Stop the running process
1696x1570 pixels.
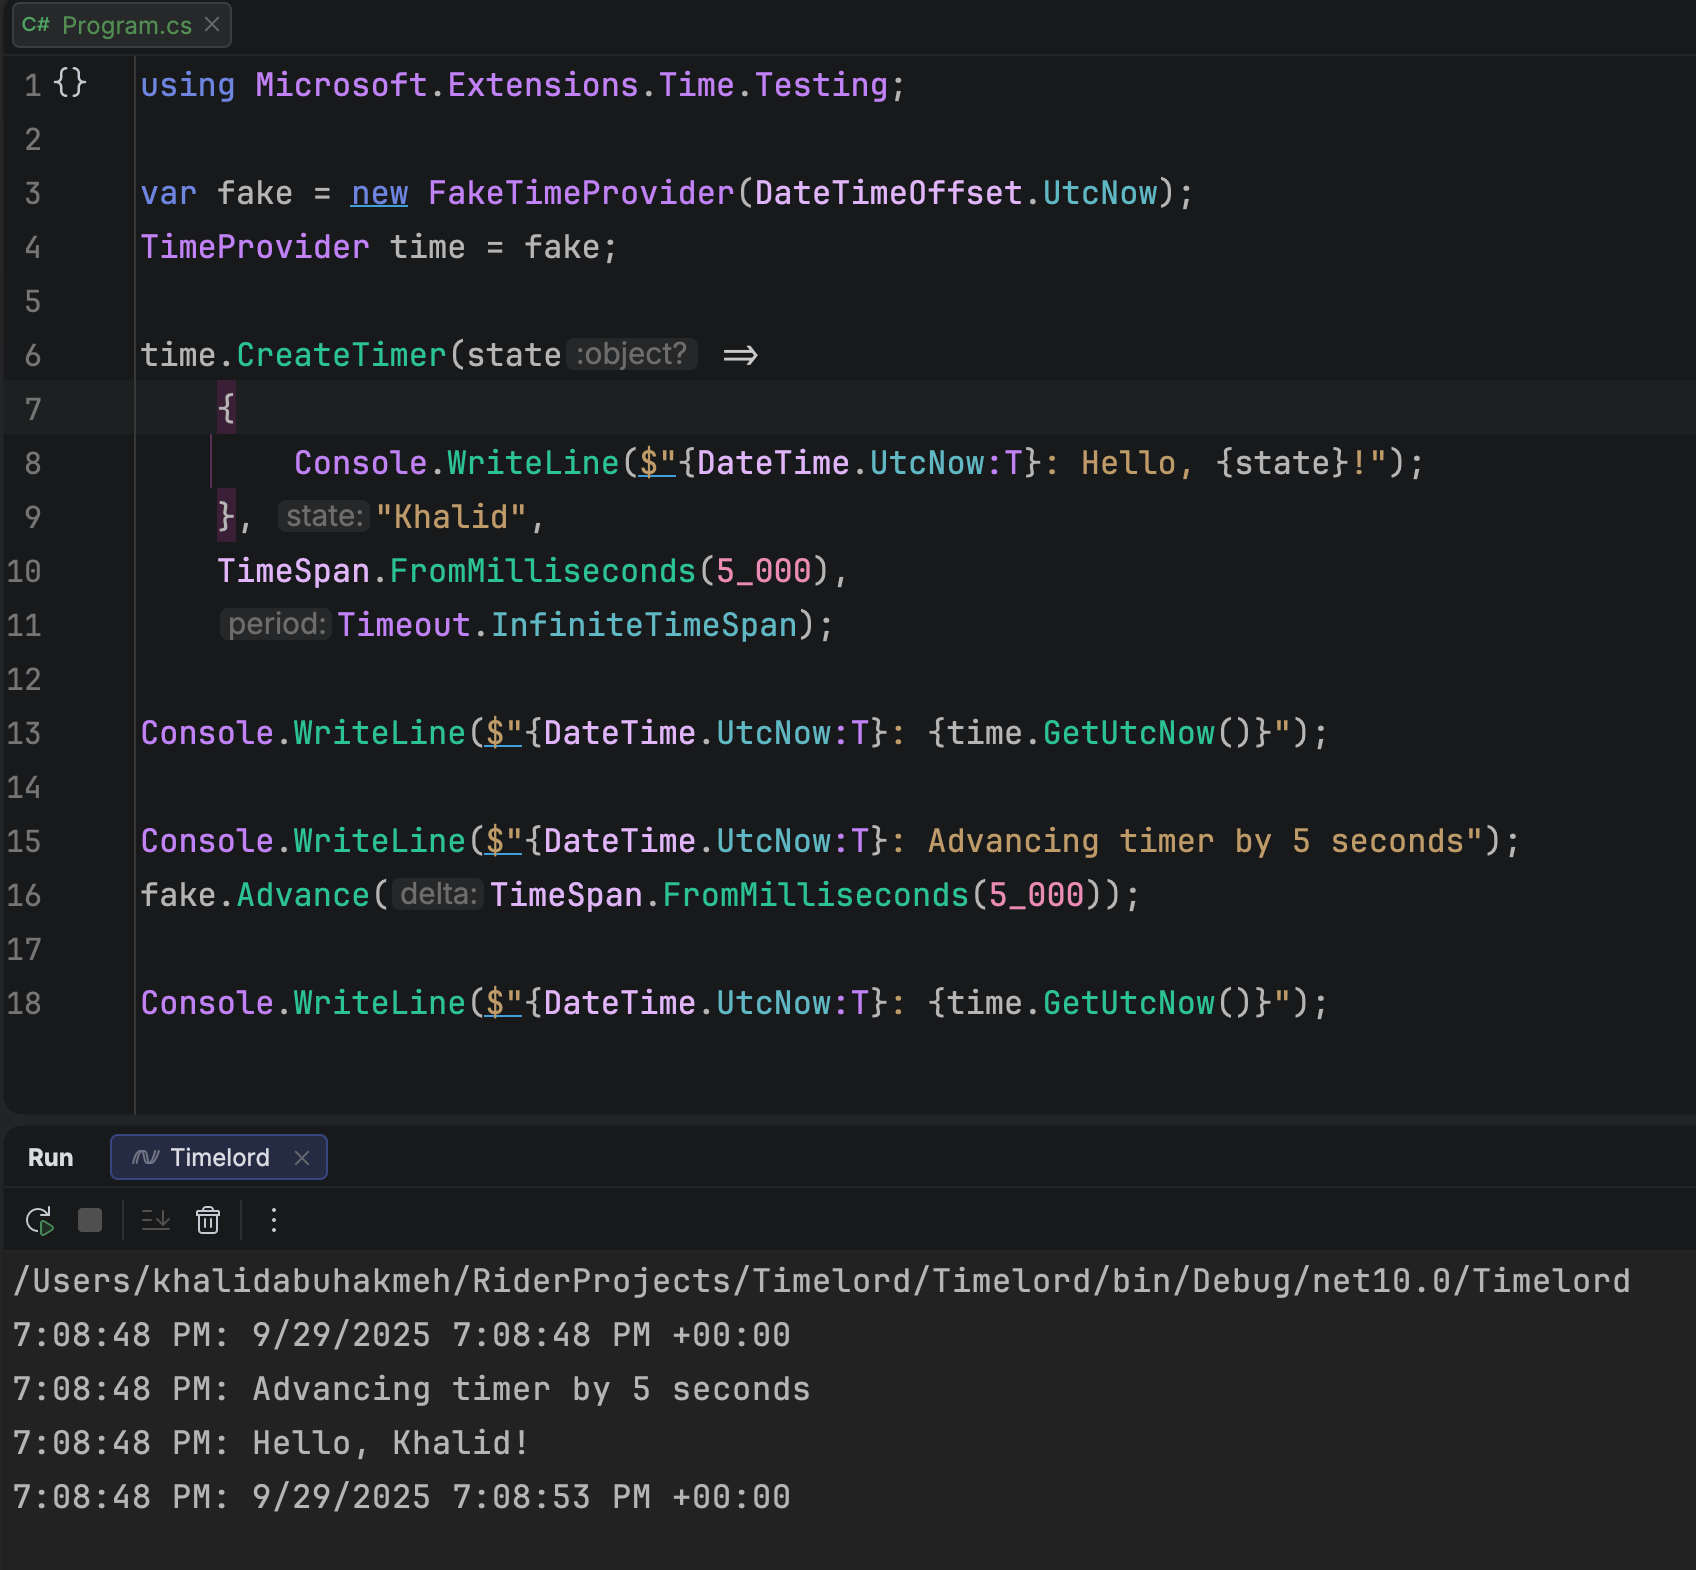click(90, 1220)
